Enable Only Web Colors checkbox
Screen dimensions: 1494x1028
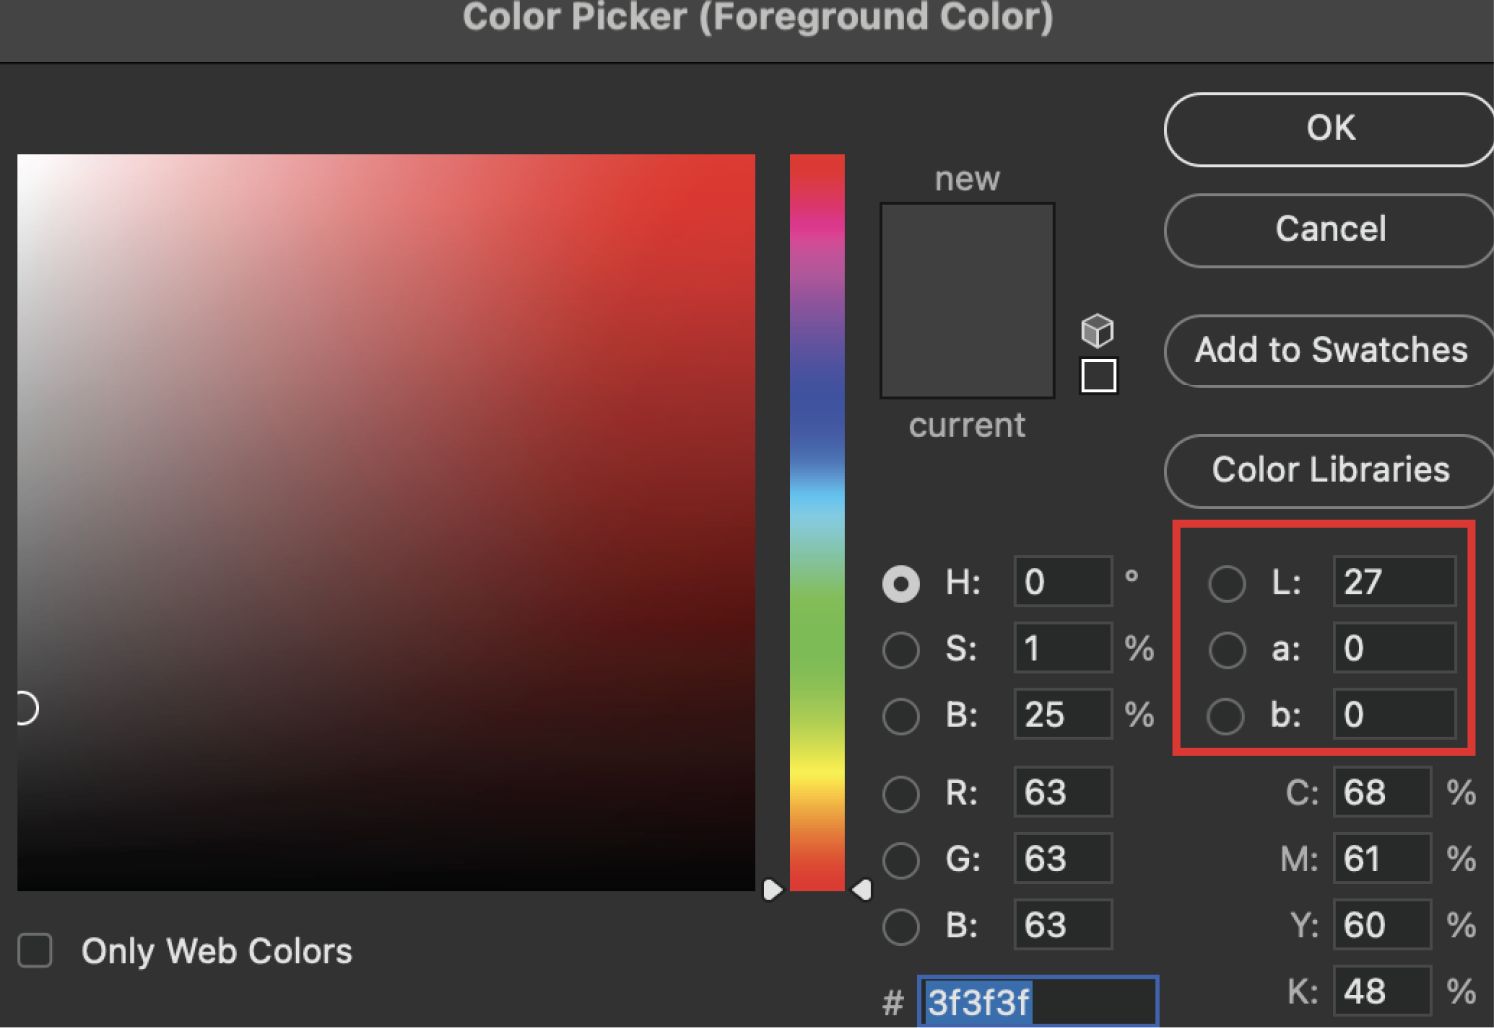click(x=35, y=950)
